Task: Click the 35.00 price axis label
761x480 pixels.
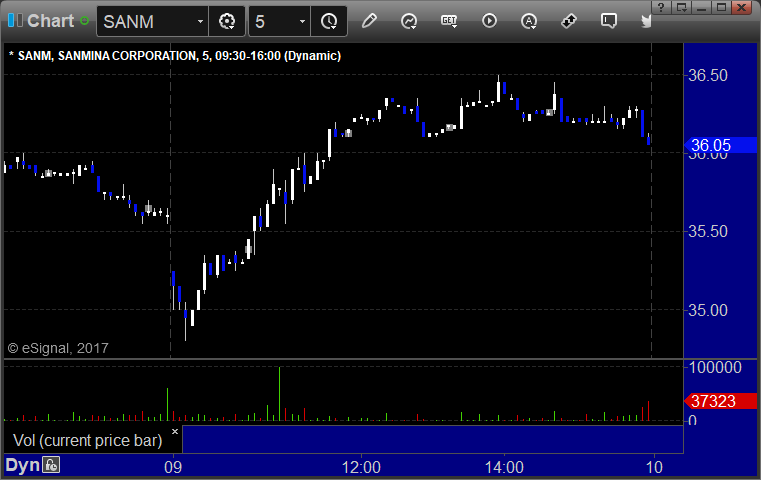Action: (708, 310)
